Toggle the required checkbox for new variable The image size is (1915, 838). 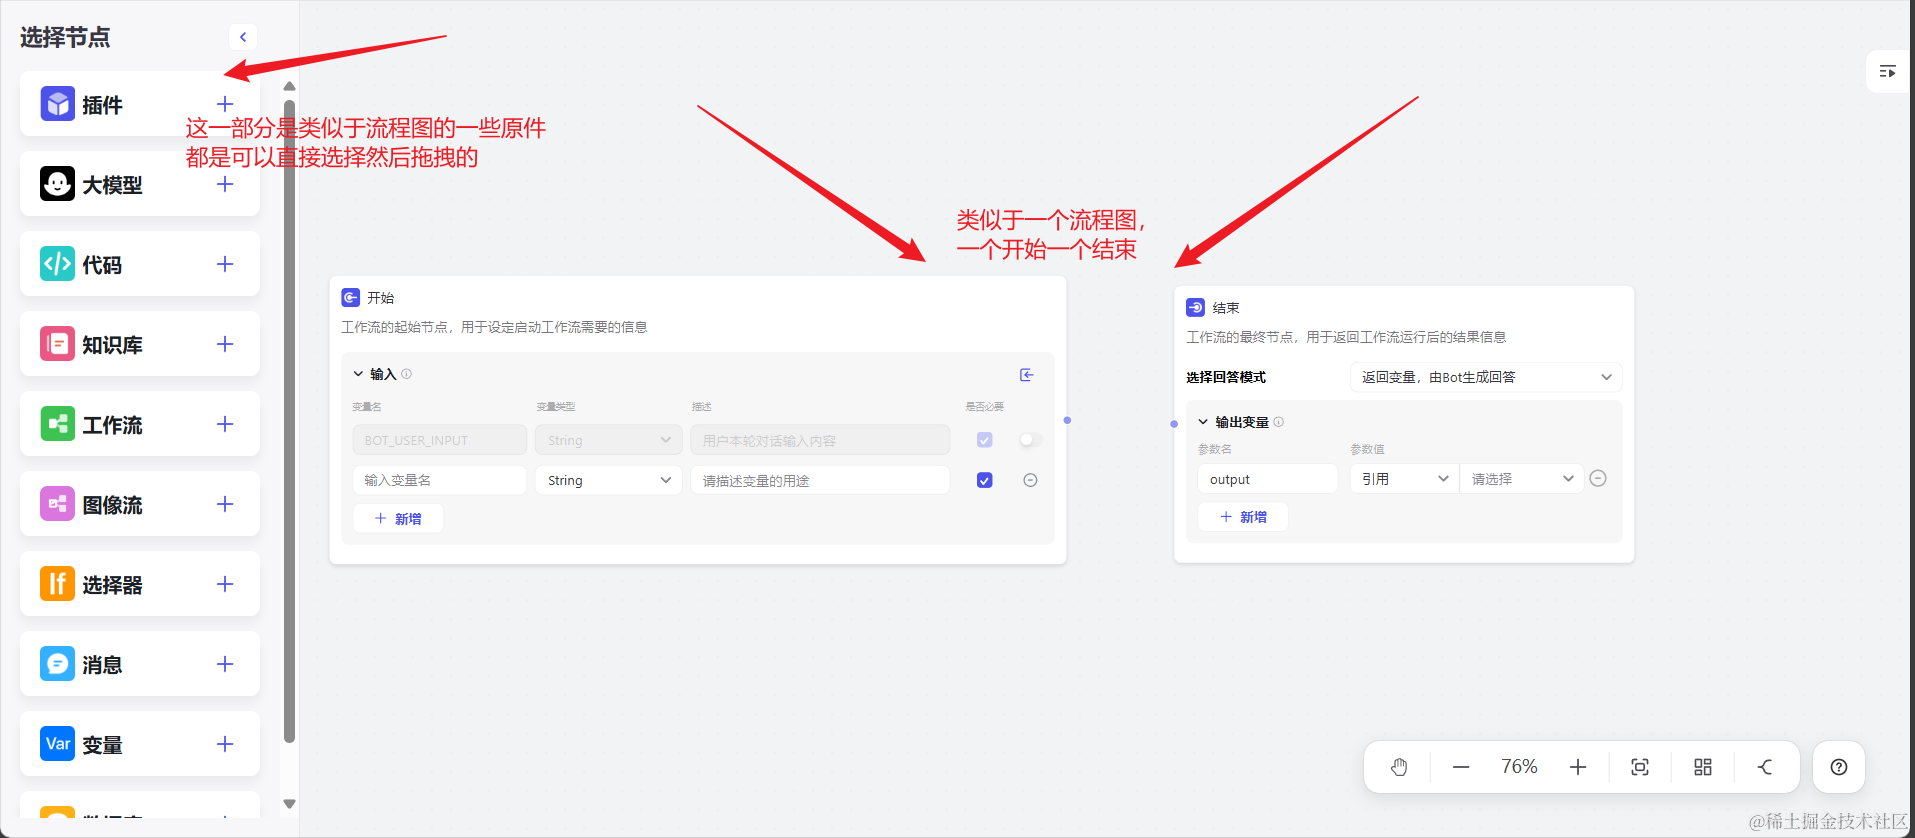coord(985,481)
